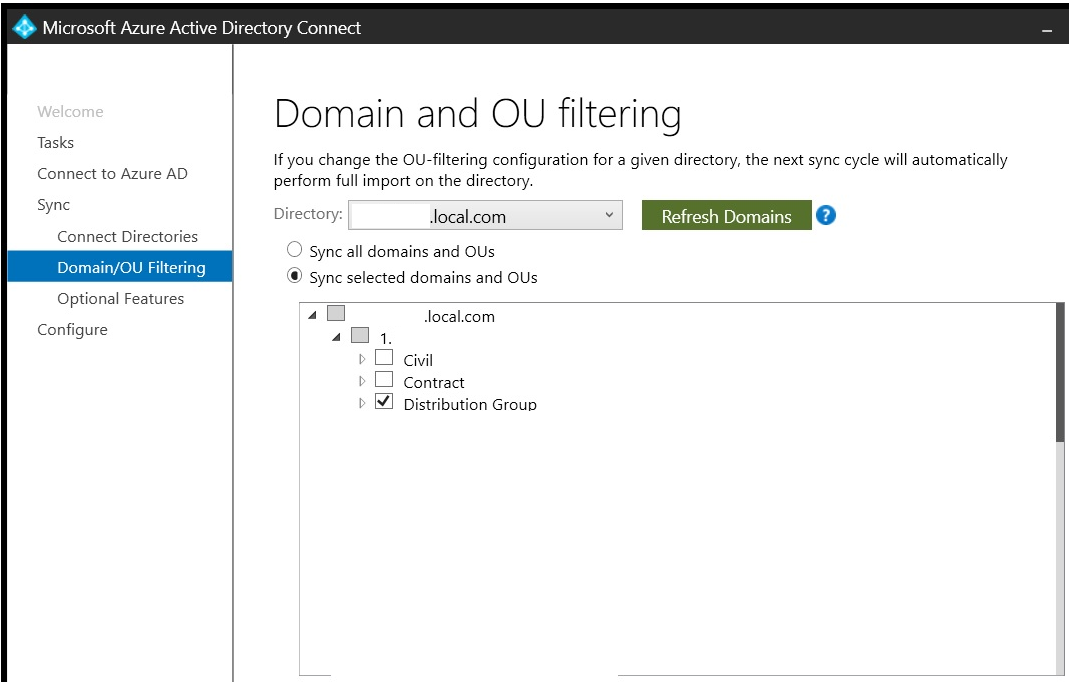Minimize the Azure AD Connect window
The image size is (1069, 682).
pos(1047,30)
